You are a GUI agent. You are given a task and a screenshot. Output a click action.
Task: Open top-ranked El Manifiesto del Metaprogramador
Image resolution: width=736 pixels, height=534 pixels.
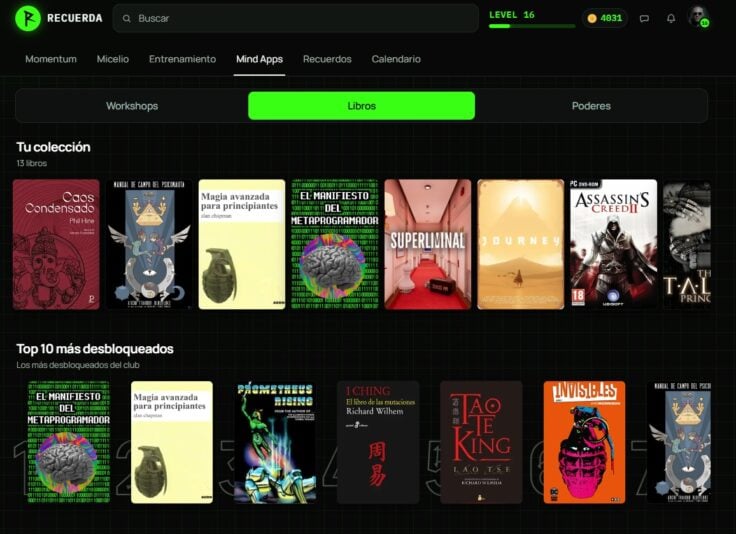(69, 442)
